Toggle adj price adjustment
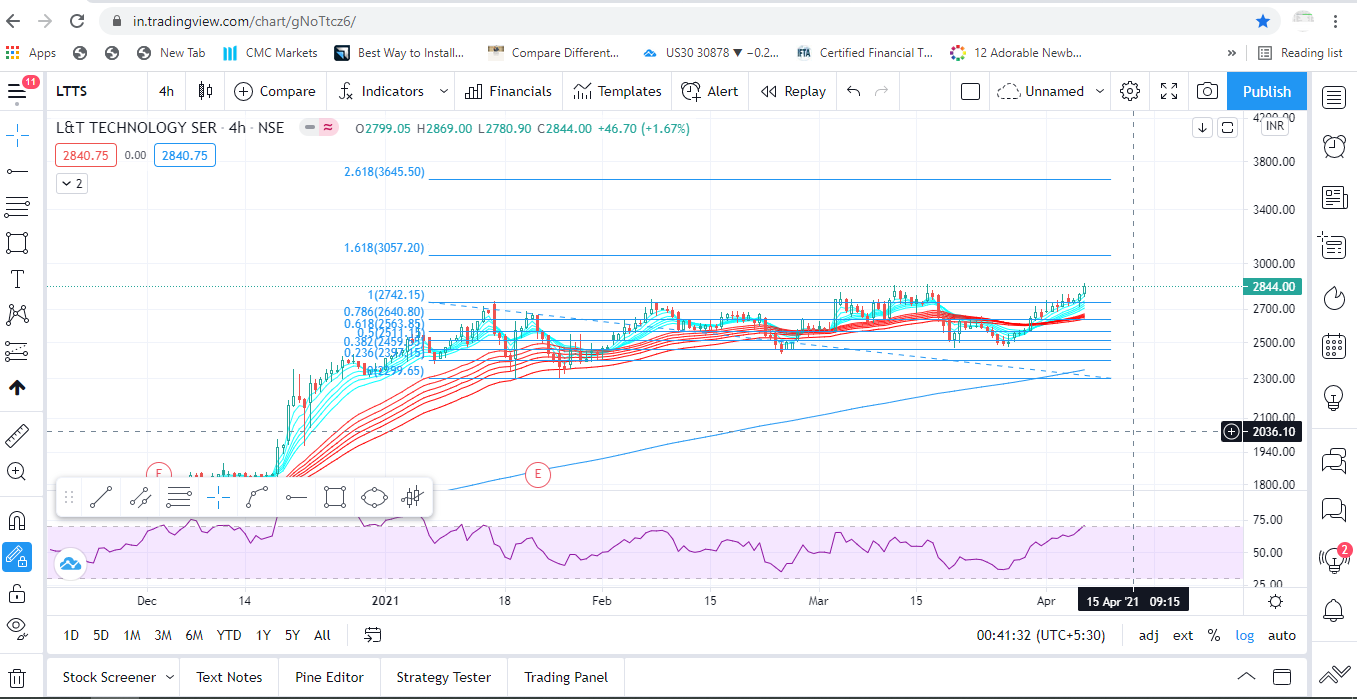Screen dimensions: 1357x699 [1149, 635]
